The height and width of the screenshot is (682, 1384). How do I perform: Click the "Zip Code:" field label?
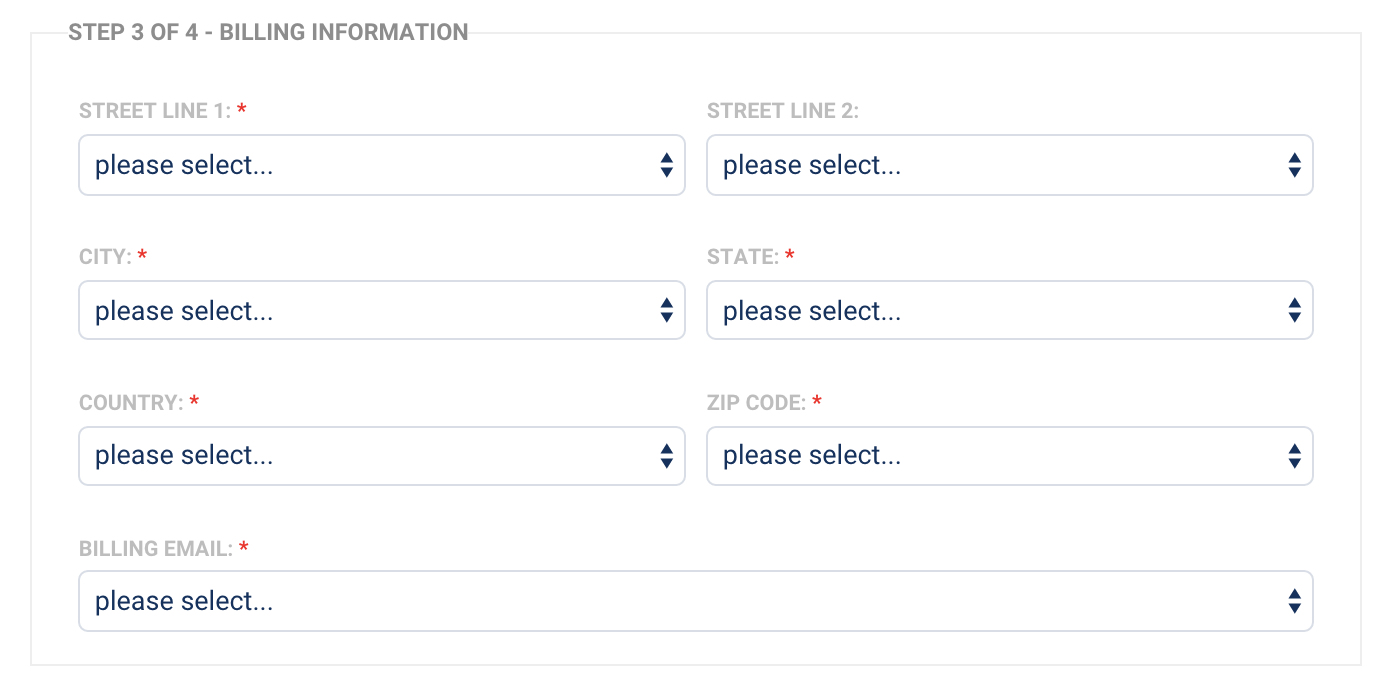pos(756,403)
